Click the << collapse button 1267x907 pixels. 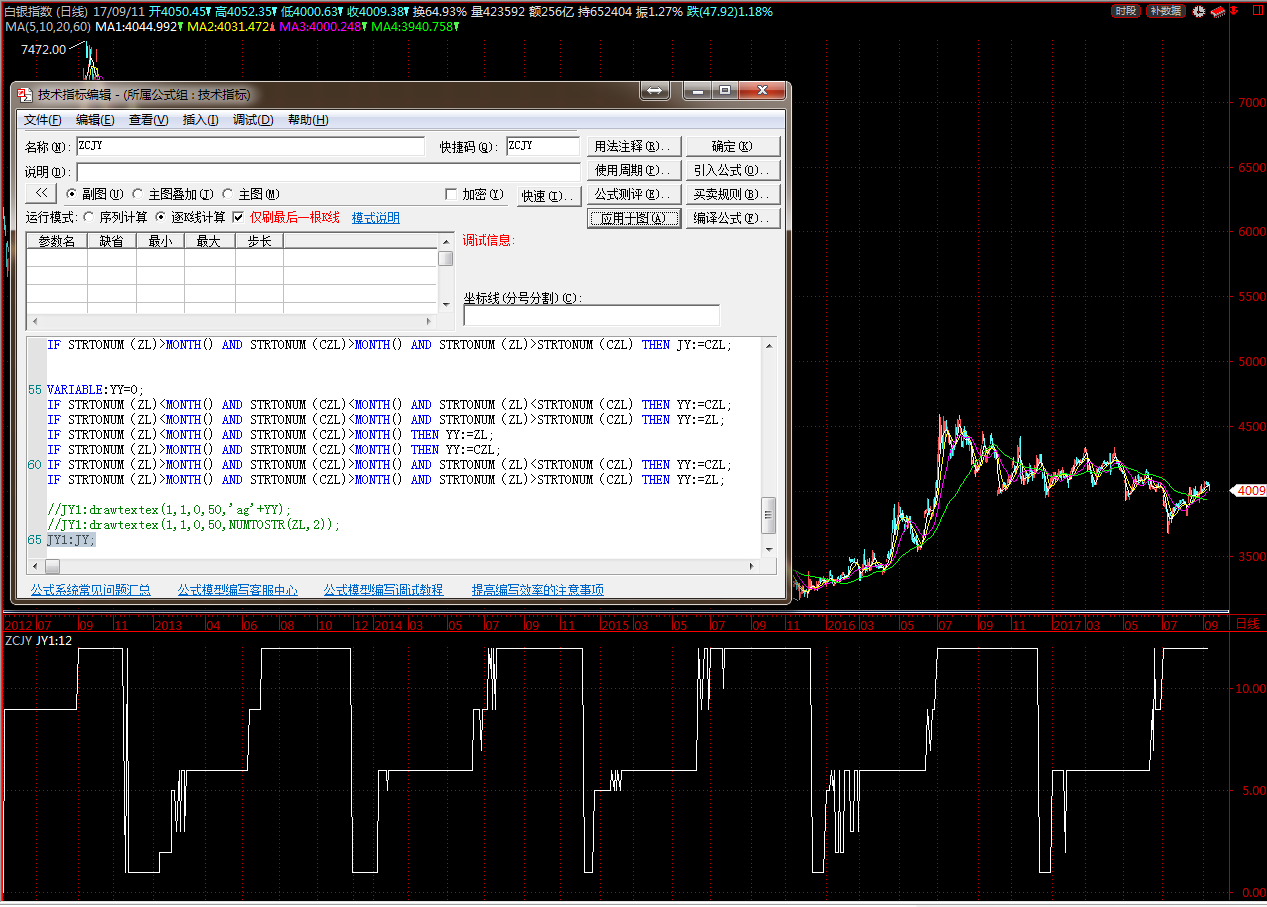[x=41, y=193]
